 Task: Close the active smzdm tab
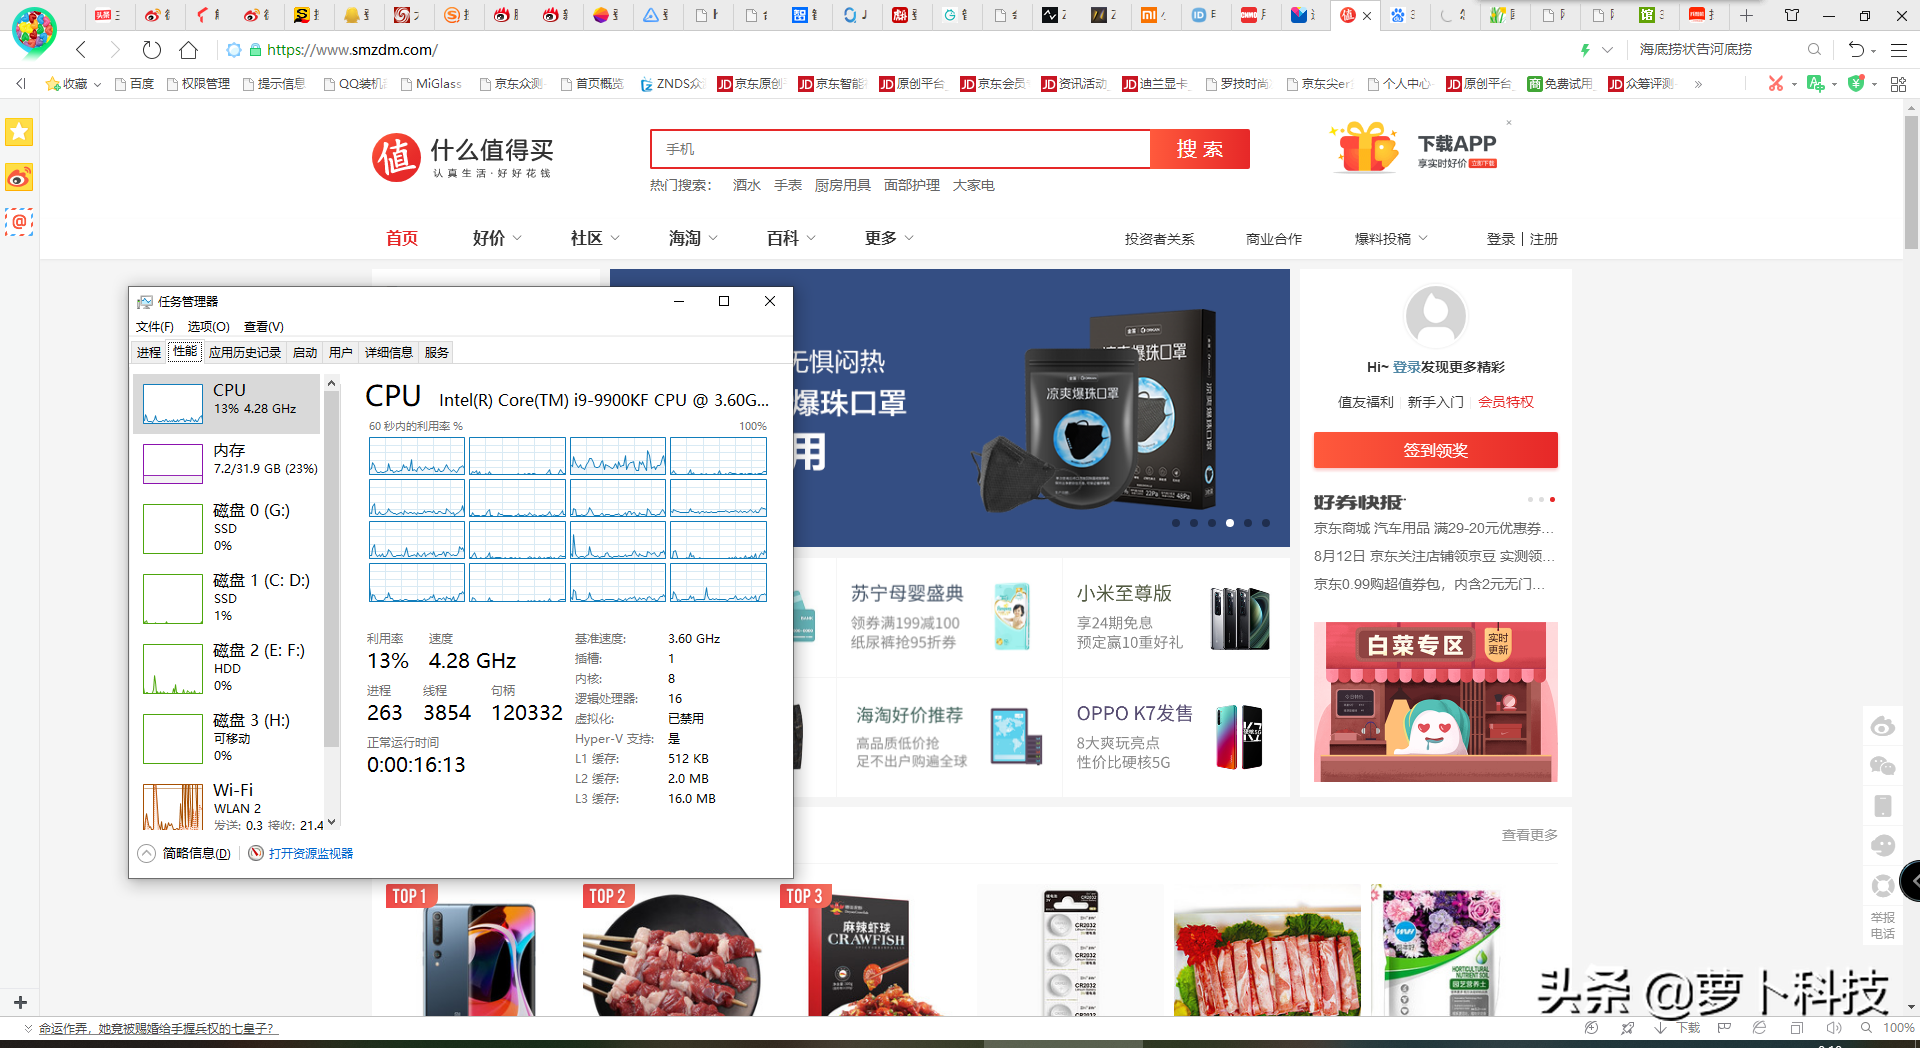(1367, 15)
